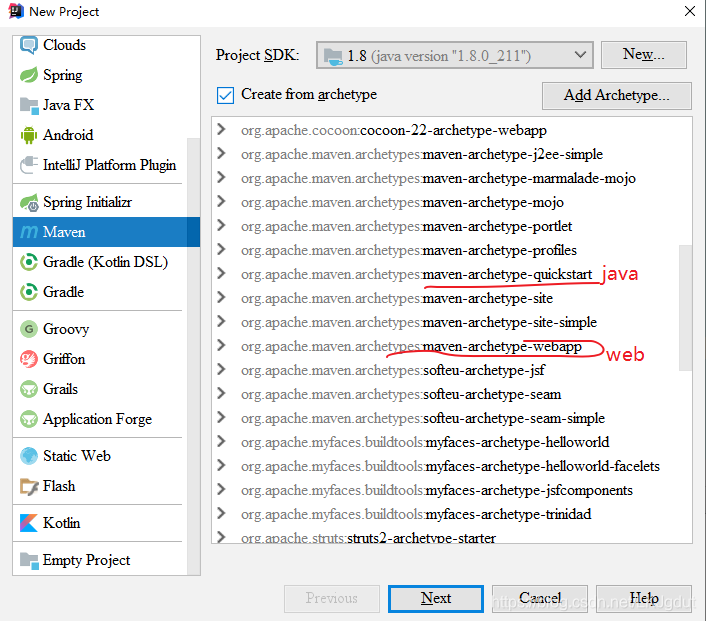Select softeu-archetype-seam archetype row
Viewport: 706px width, 621px height.
[x=452, y=394]
